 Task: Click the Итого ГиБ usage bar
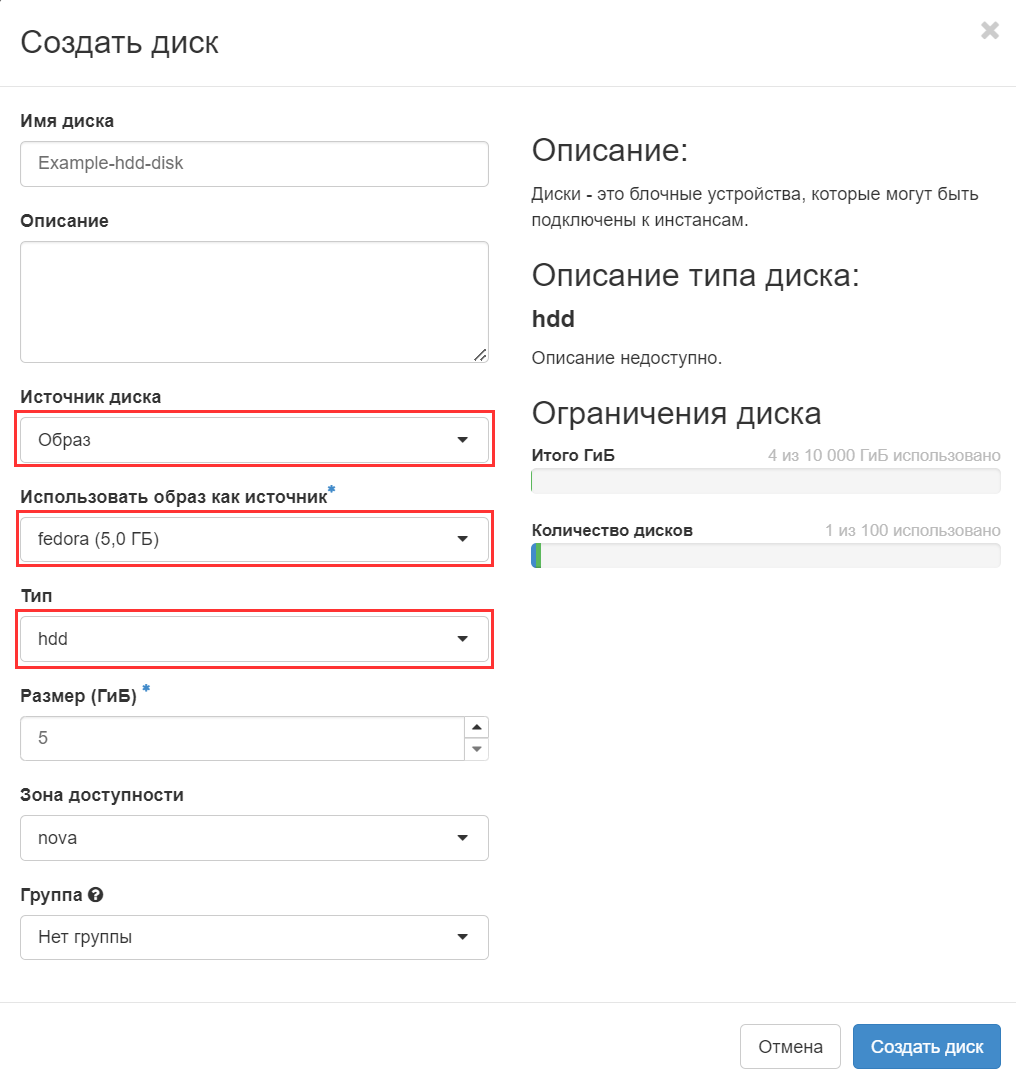pos(765,482)
